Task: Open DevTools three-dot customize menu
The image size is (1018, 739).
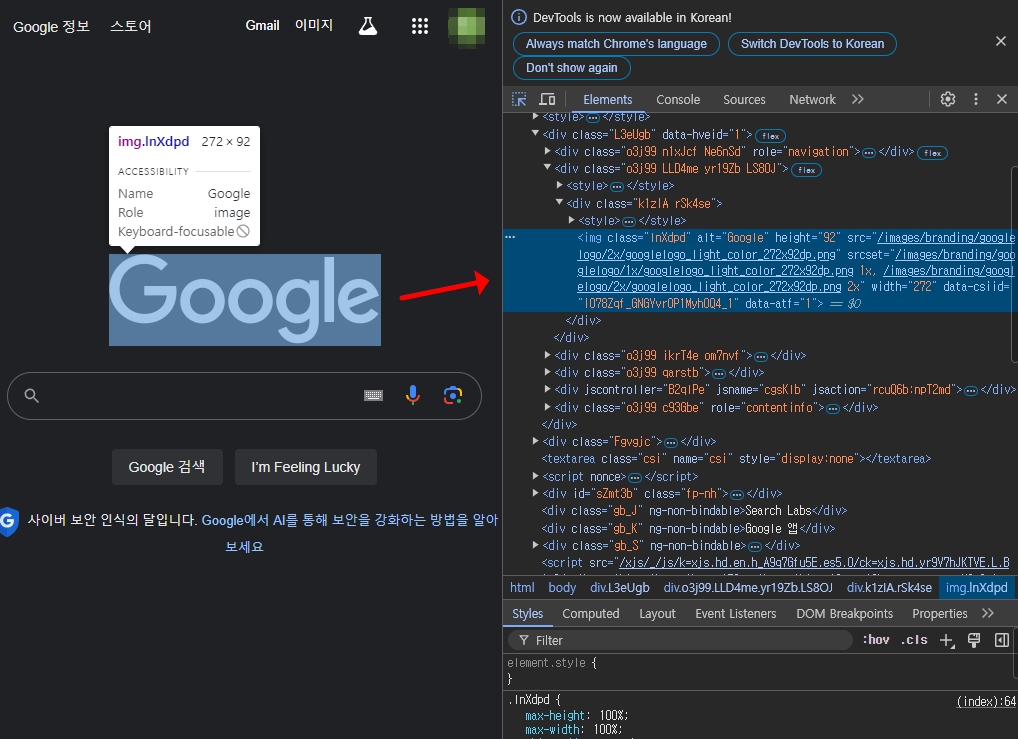Action: (x=976, y=99)
